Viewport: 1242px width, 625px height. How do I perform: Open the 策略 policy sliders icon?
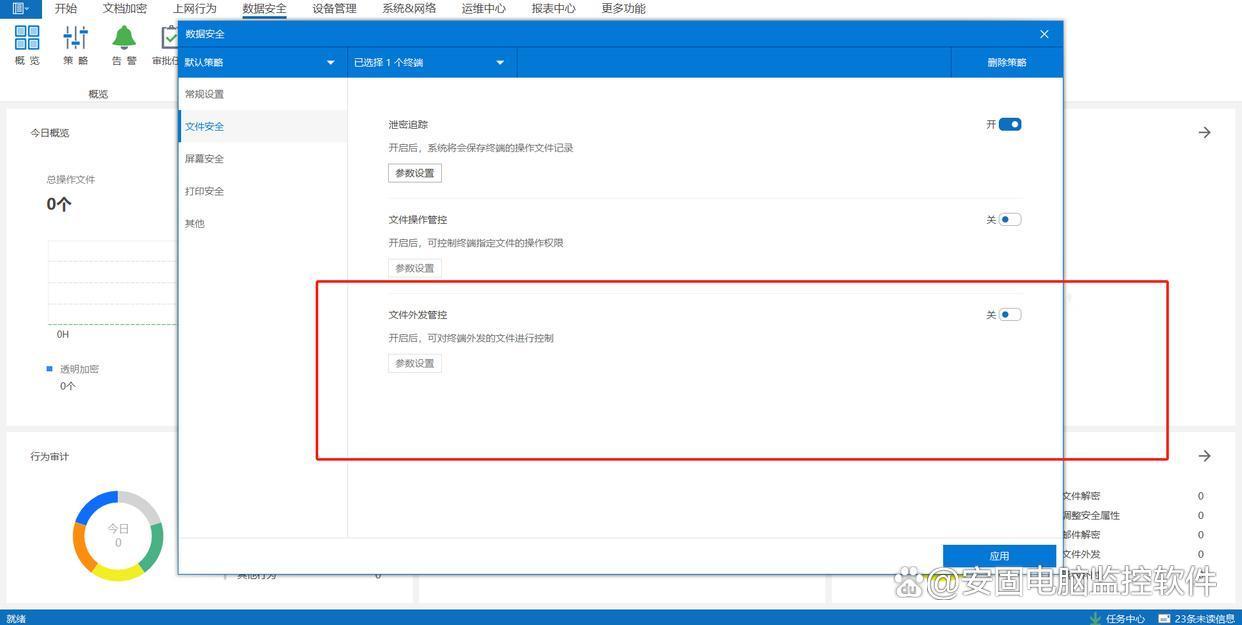coord(76,38)
